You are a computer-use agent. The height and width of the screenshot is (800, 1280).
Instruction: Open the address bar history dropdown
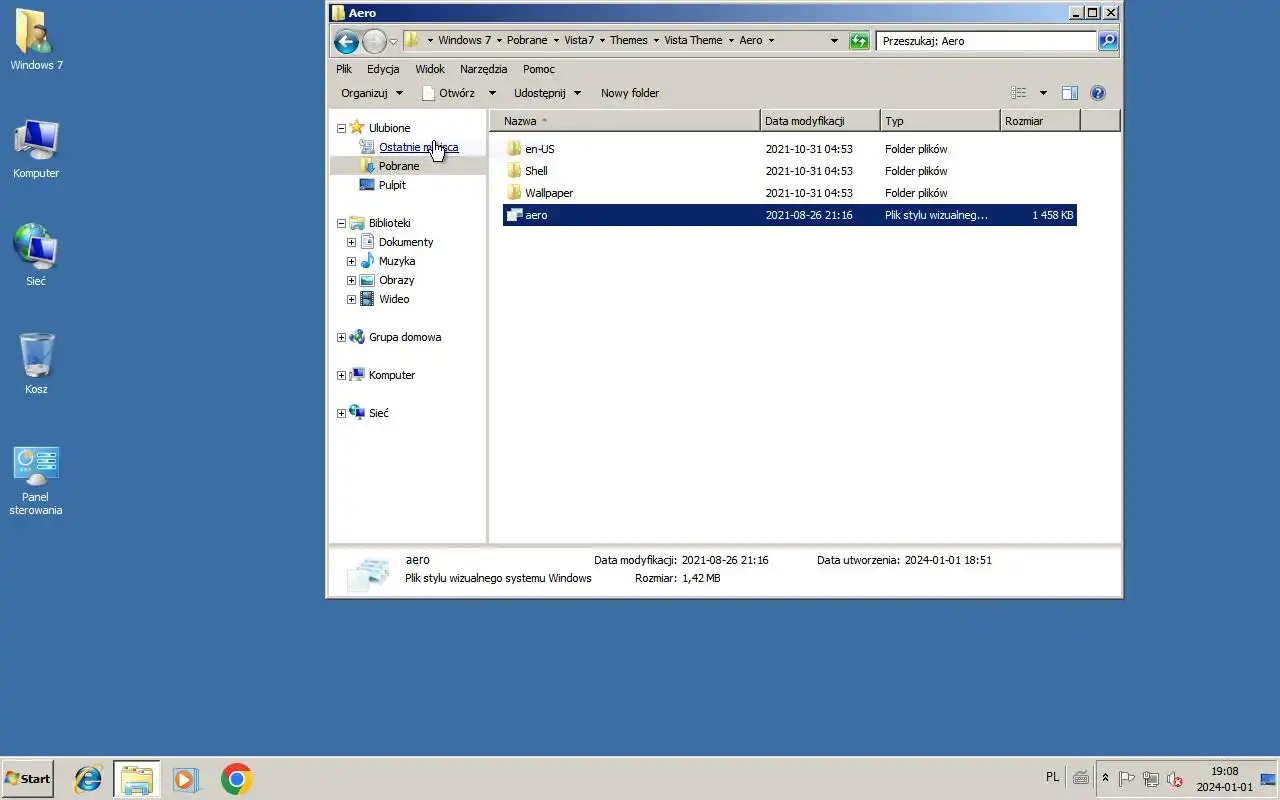click(x=834, y=41)
